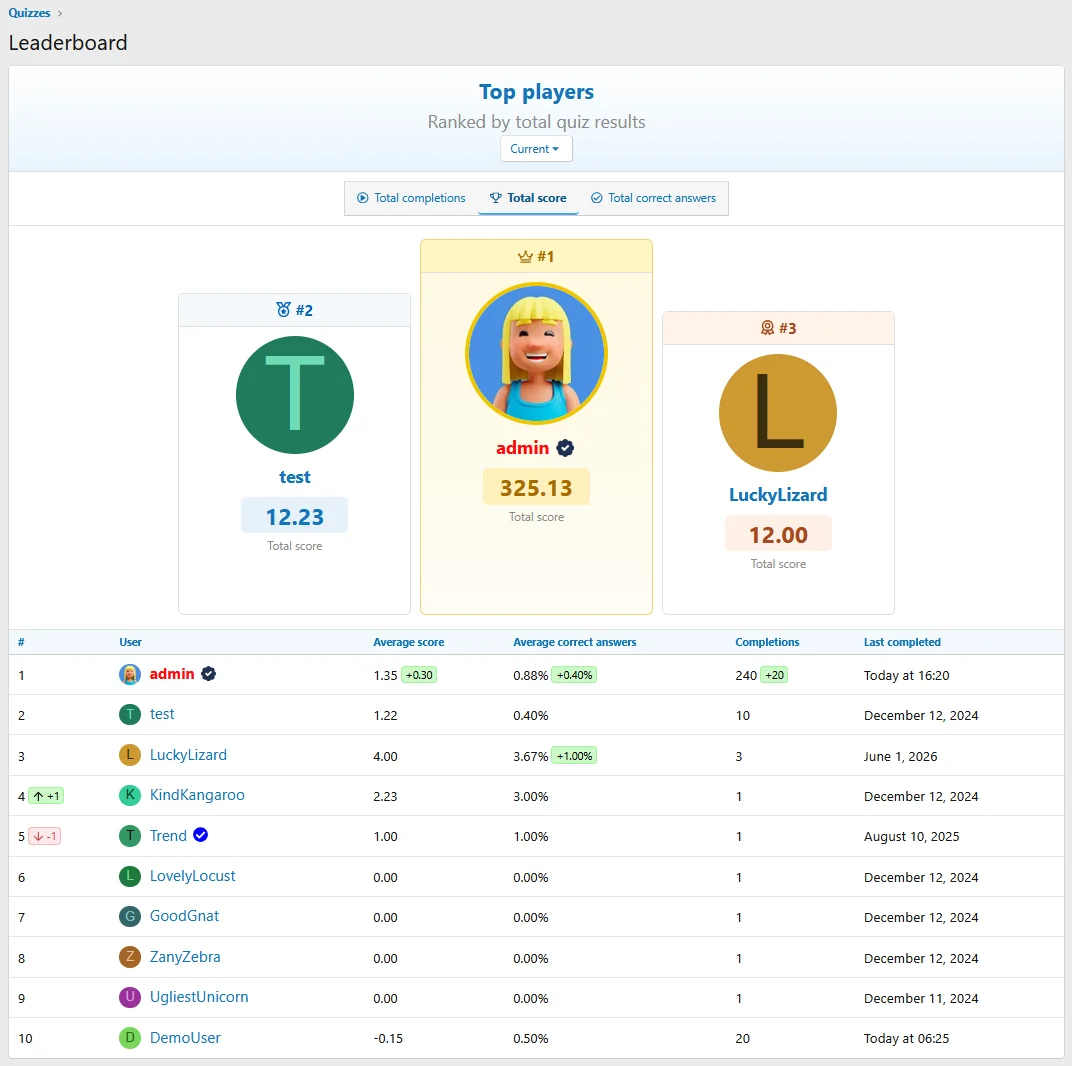Viewport: 1072px width, 1066px height.
Task: Click the +0.40% correct answers badge
Action: [x=574, y=675]
